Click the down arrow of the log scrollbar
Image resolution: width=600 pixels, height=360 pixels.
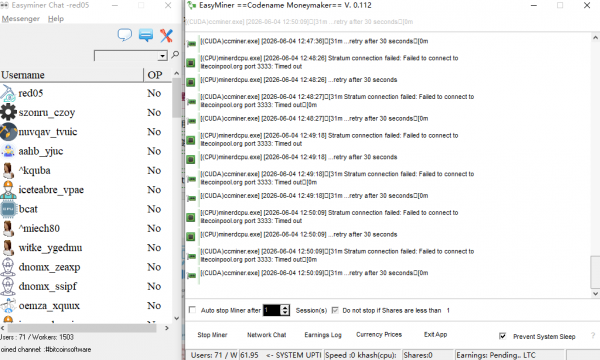coord(595,294)
